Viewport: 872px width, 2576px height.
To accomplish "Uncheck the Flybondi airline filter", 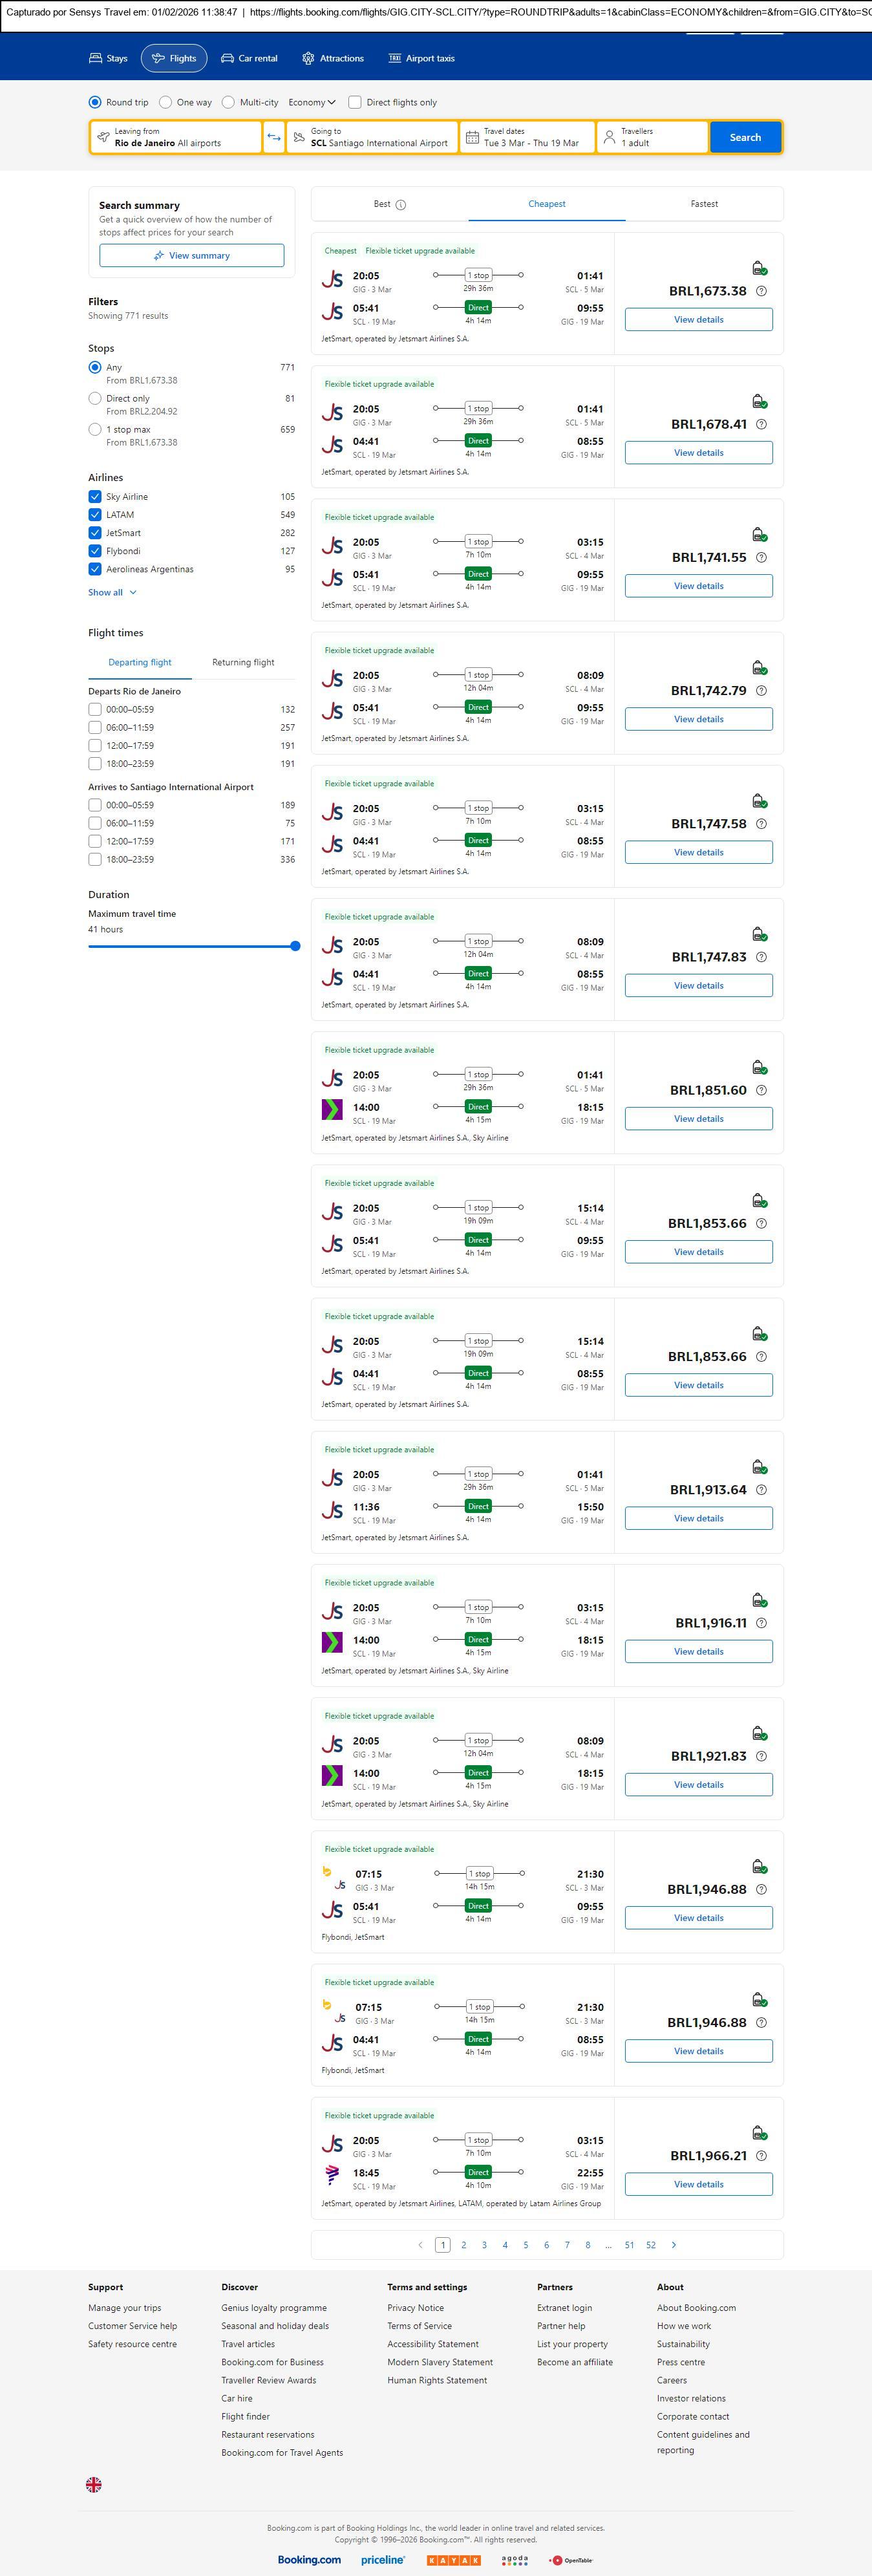I will [x=95, y=551].
